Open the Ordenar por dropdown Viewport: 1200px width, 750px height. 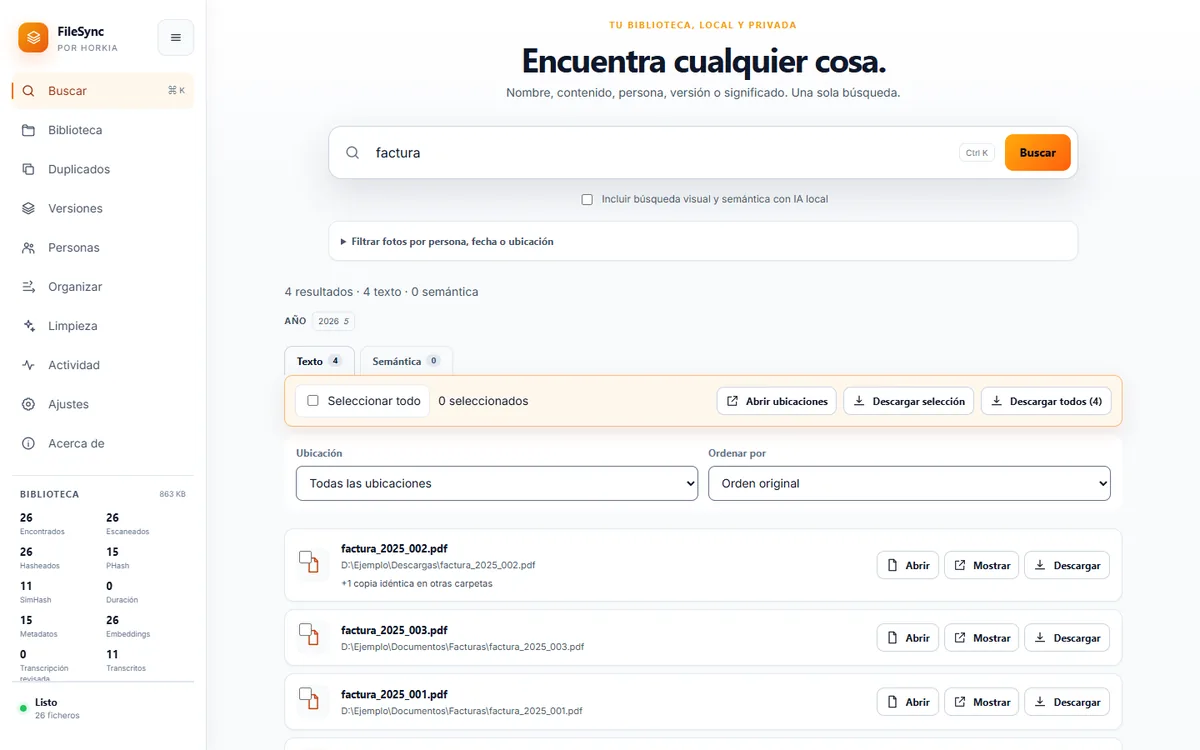(x=909, y=483)
